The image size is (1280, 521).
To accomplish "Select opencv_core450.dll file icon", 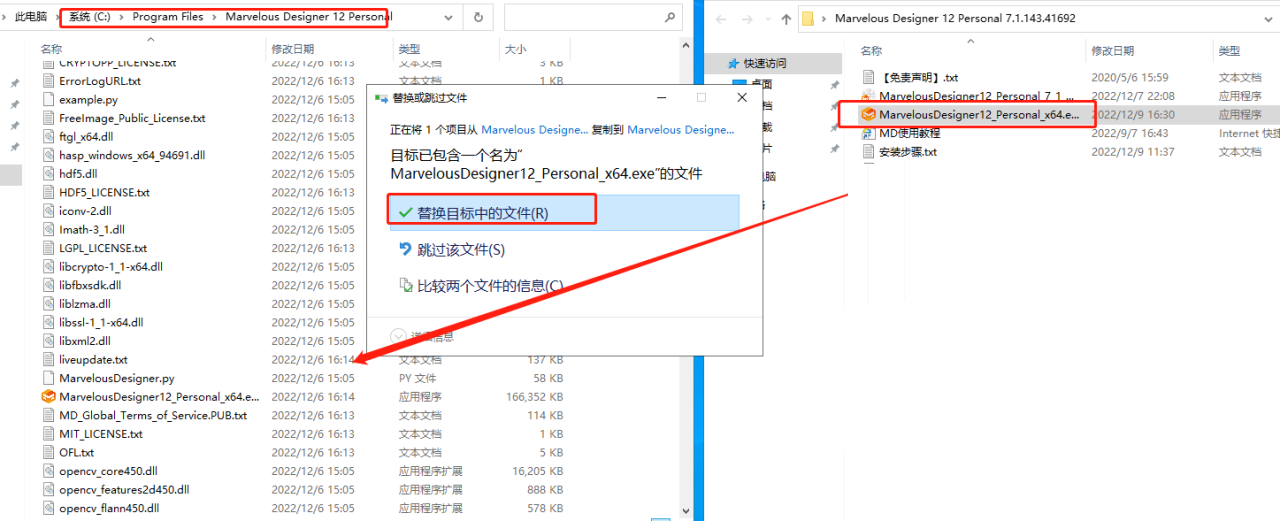I will pos(49,471).
